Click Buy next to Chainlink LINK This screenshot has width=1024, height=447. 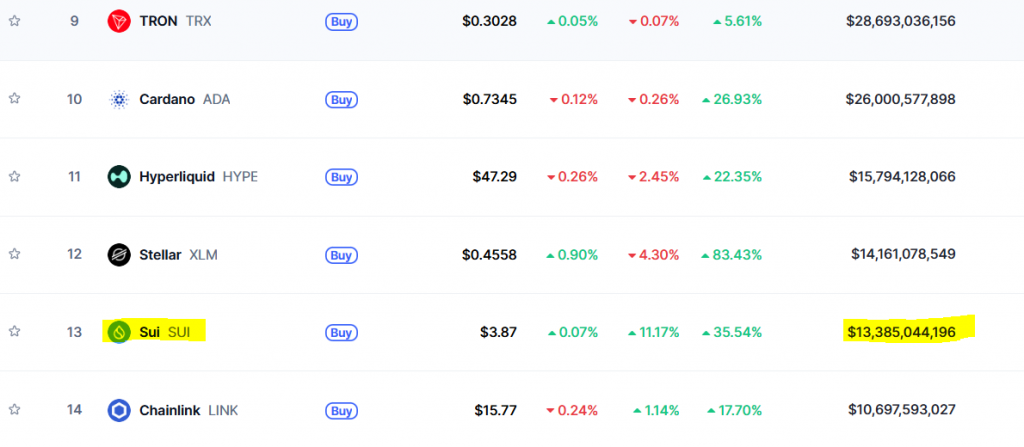341,410
